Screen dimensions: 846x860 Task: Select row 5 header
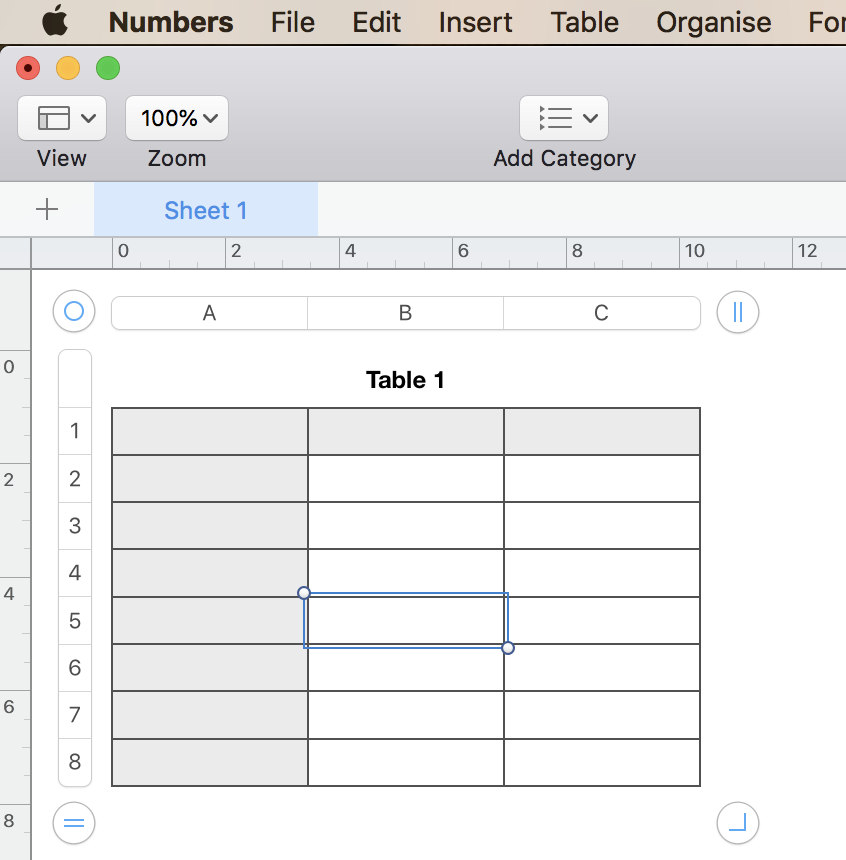click(x=75, y=621)
